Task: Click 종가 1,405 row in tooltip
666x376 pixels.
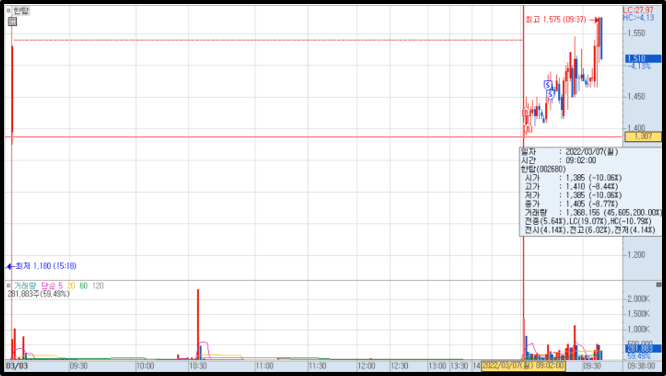Action: point(573,204)
